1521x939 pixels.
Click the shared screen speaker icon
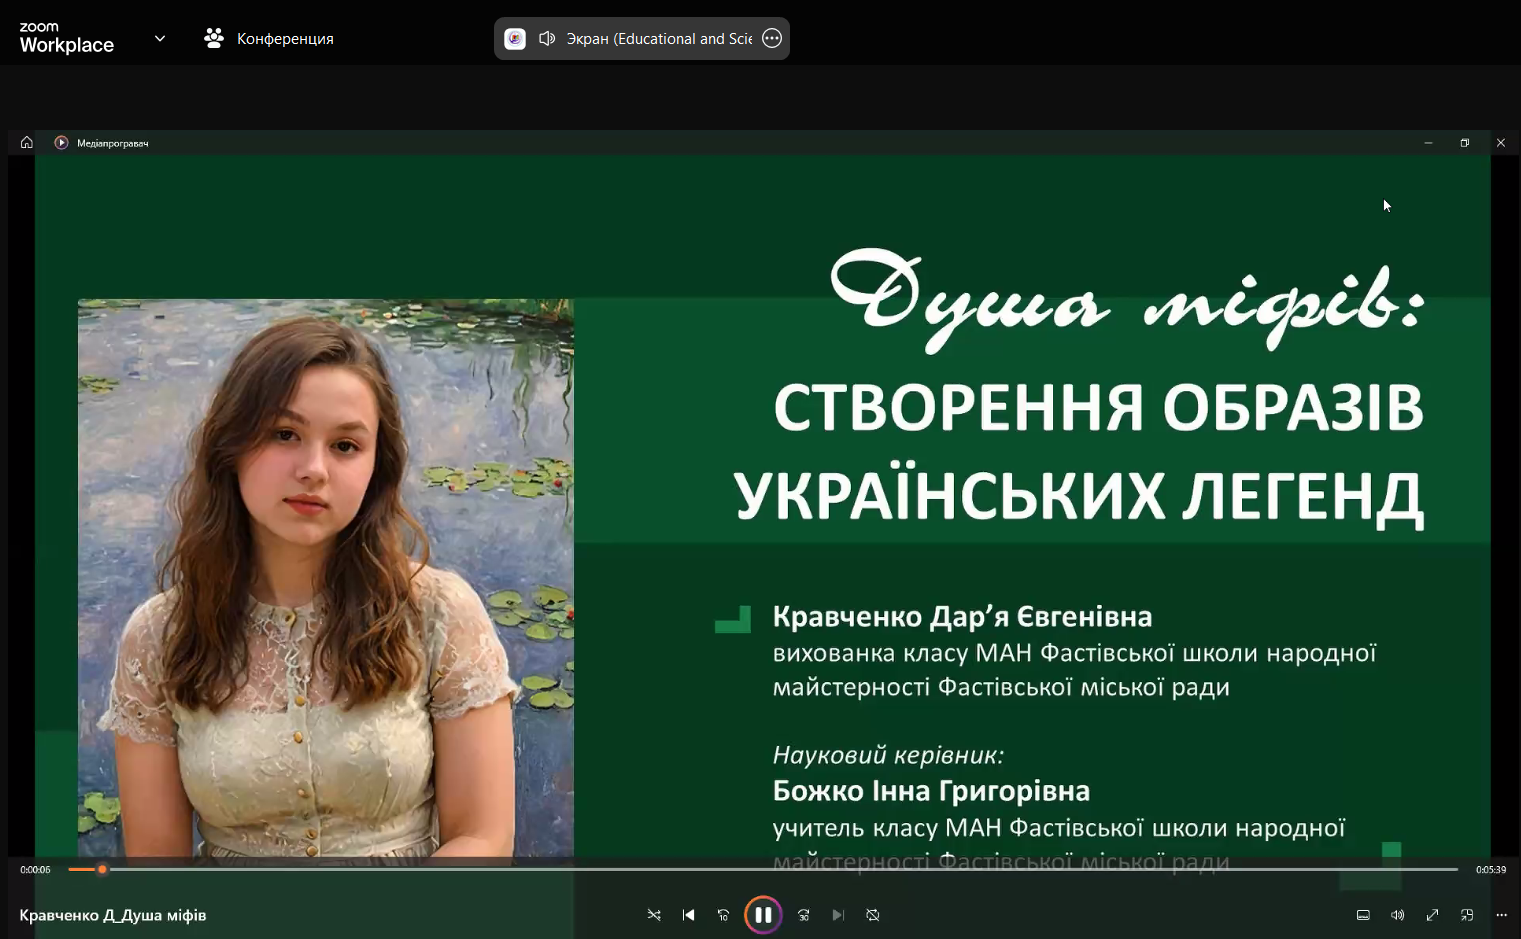547,39
